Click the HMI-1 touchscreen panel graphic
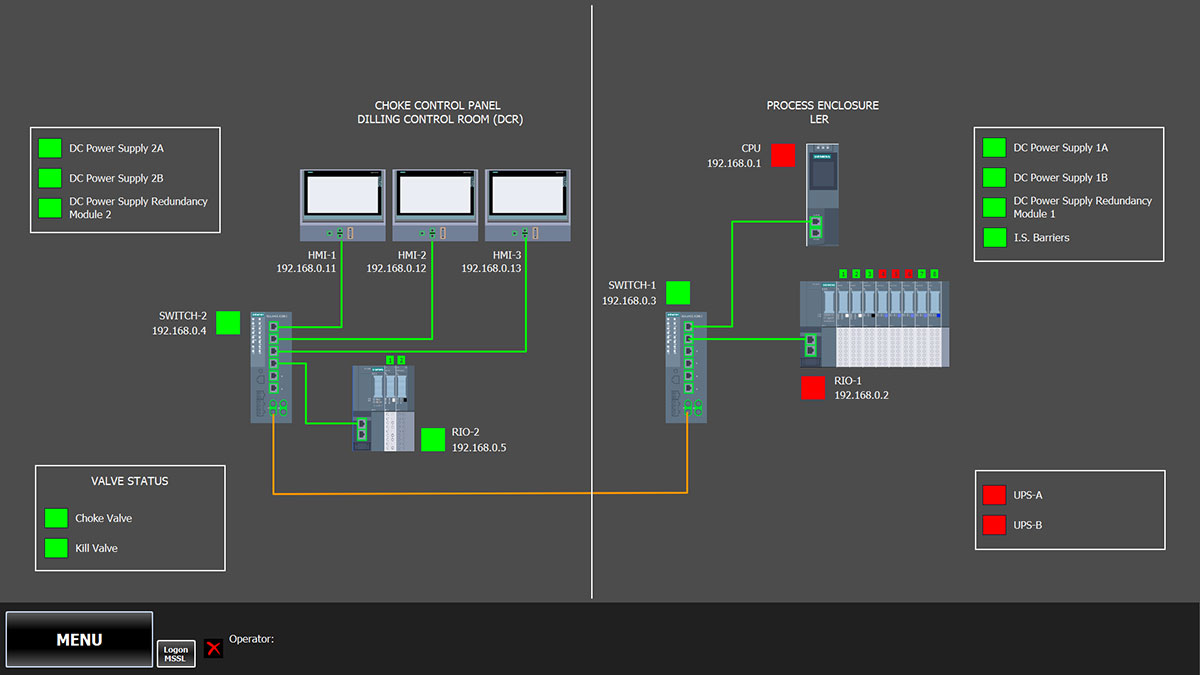 [342, 202]
